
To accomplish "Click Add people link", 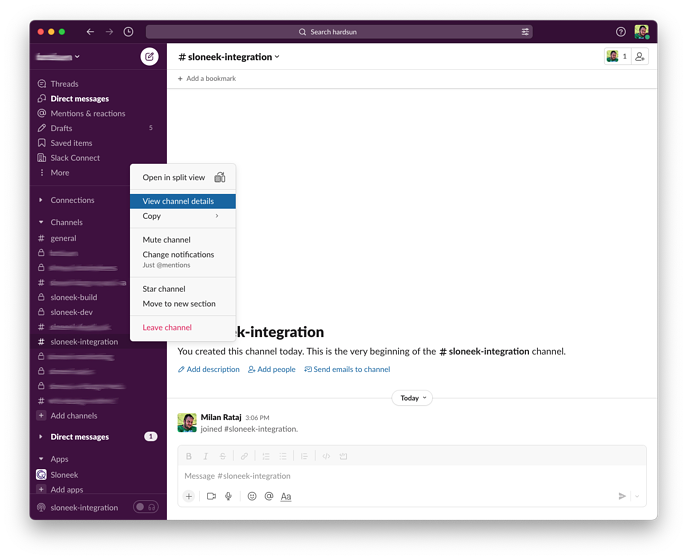I will (x=272, y=370).
